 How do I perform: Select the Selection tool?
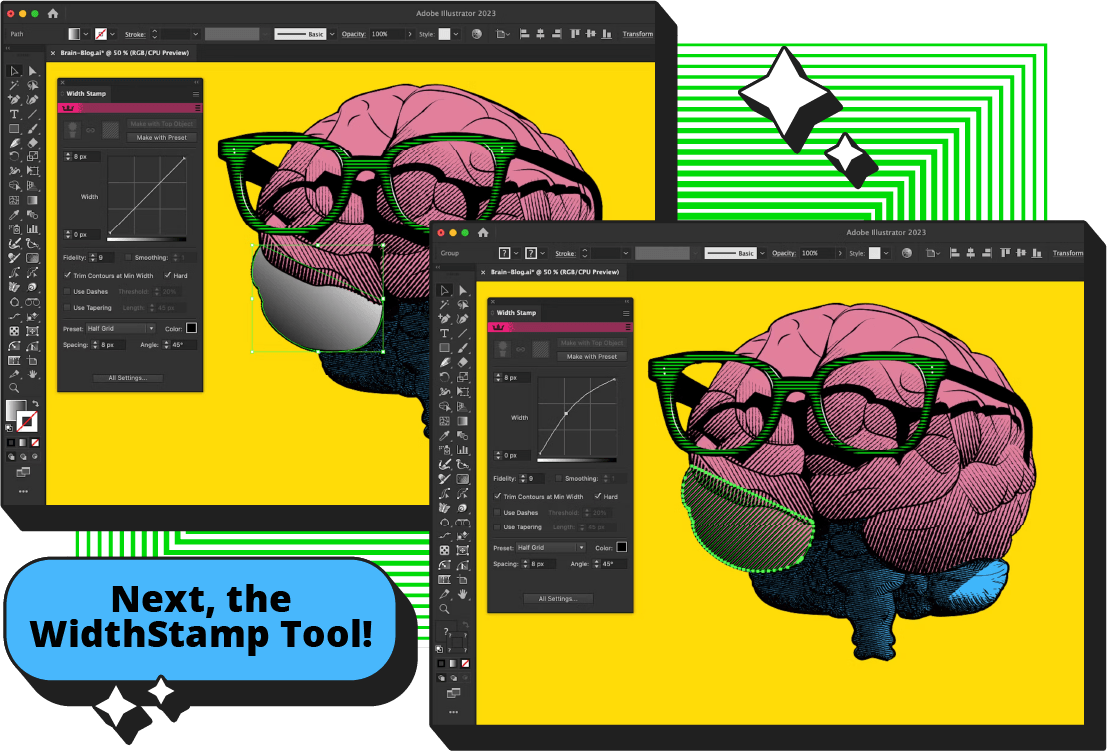pos(444,290)
